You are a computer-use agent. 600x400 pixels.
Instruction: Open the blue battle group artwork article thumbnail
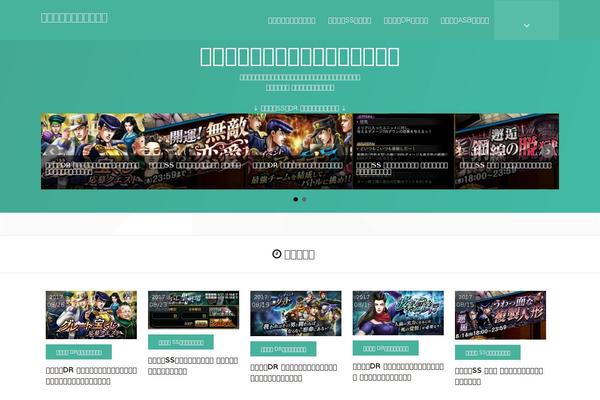[x=296, y=313]
